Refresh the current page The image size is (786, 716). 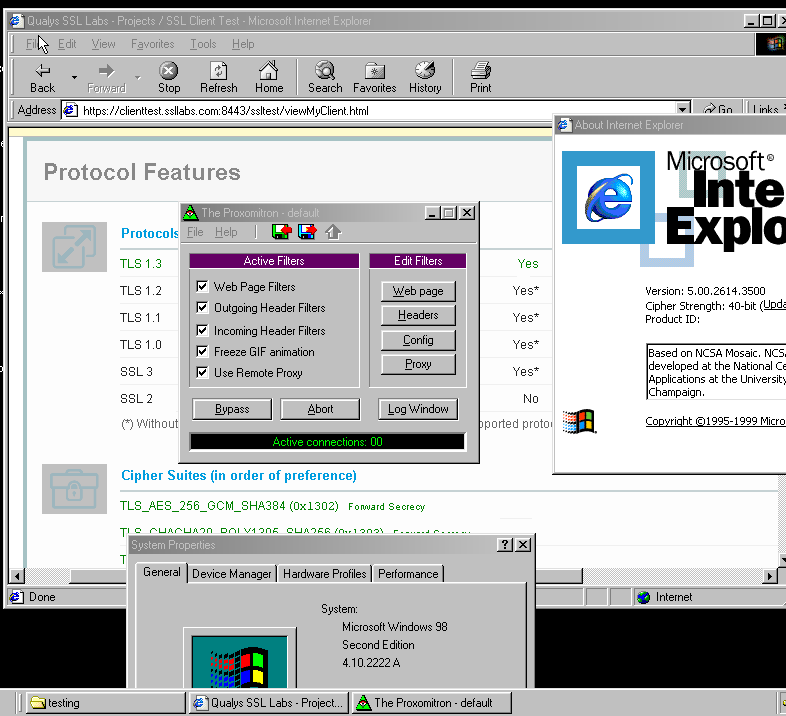point(219,78)
